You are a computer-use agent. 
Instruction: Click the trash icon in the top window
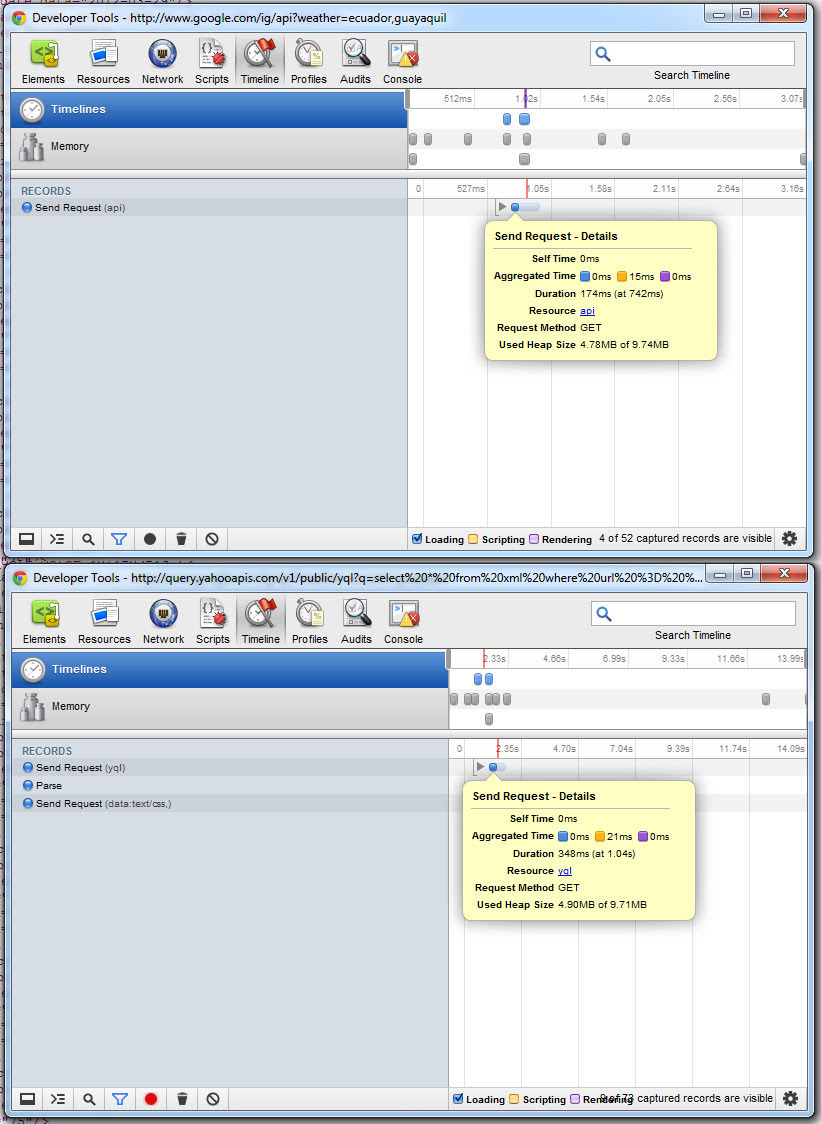click(181, 538)
